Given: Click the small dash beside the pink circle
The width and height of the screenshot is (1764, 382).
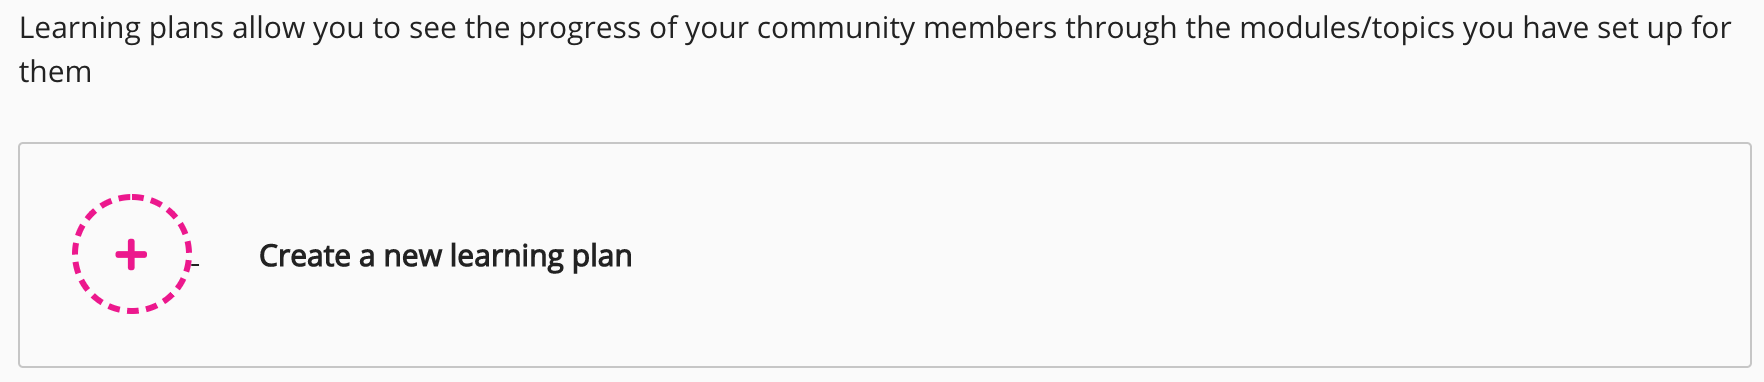Looking at the screenshot, I should click(196, 265).
